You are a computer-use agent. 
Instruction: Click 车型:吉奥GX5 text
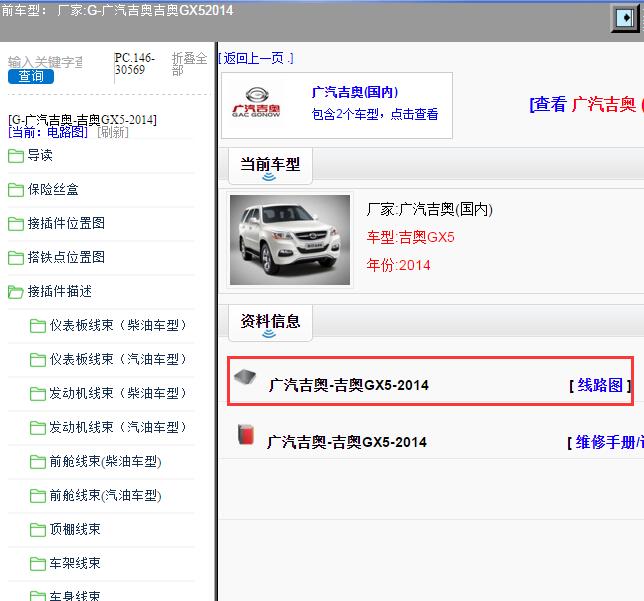(410, 237)
